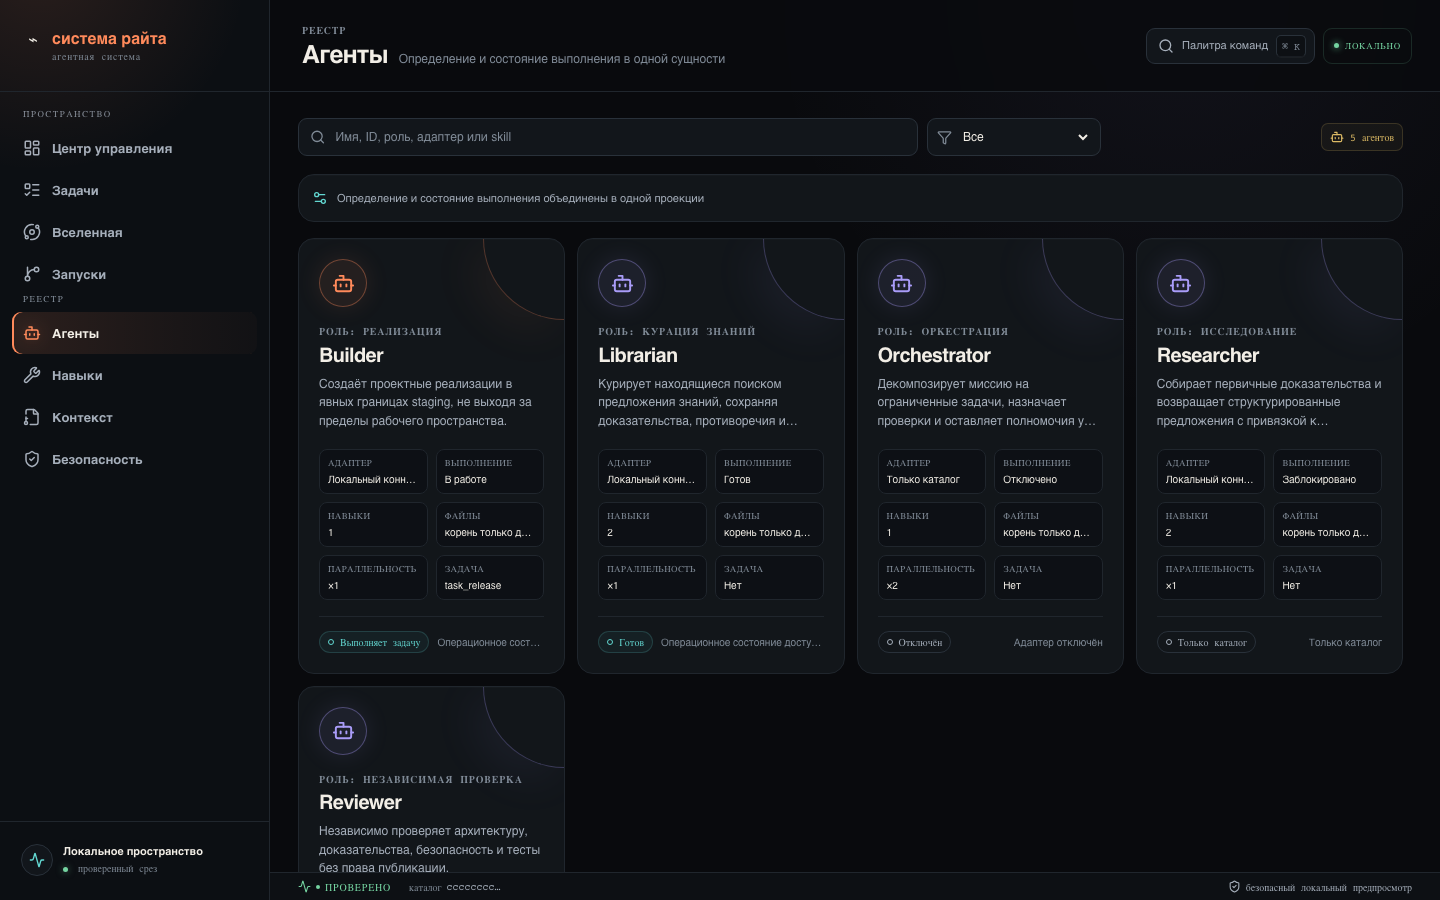Click the Локальное пространство label

133,851
